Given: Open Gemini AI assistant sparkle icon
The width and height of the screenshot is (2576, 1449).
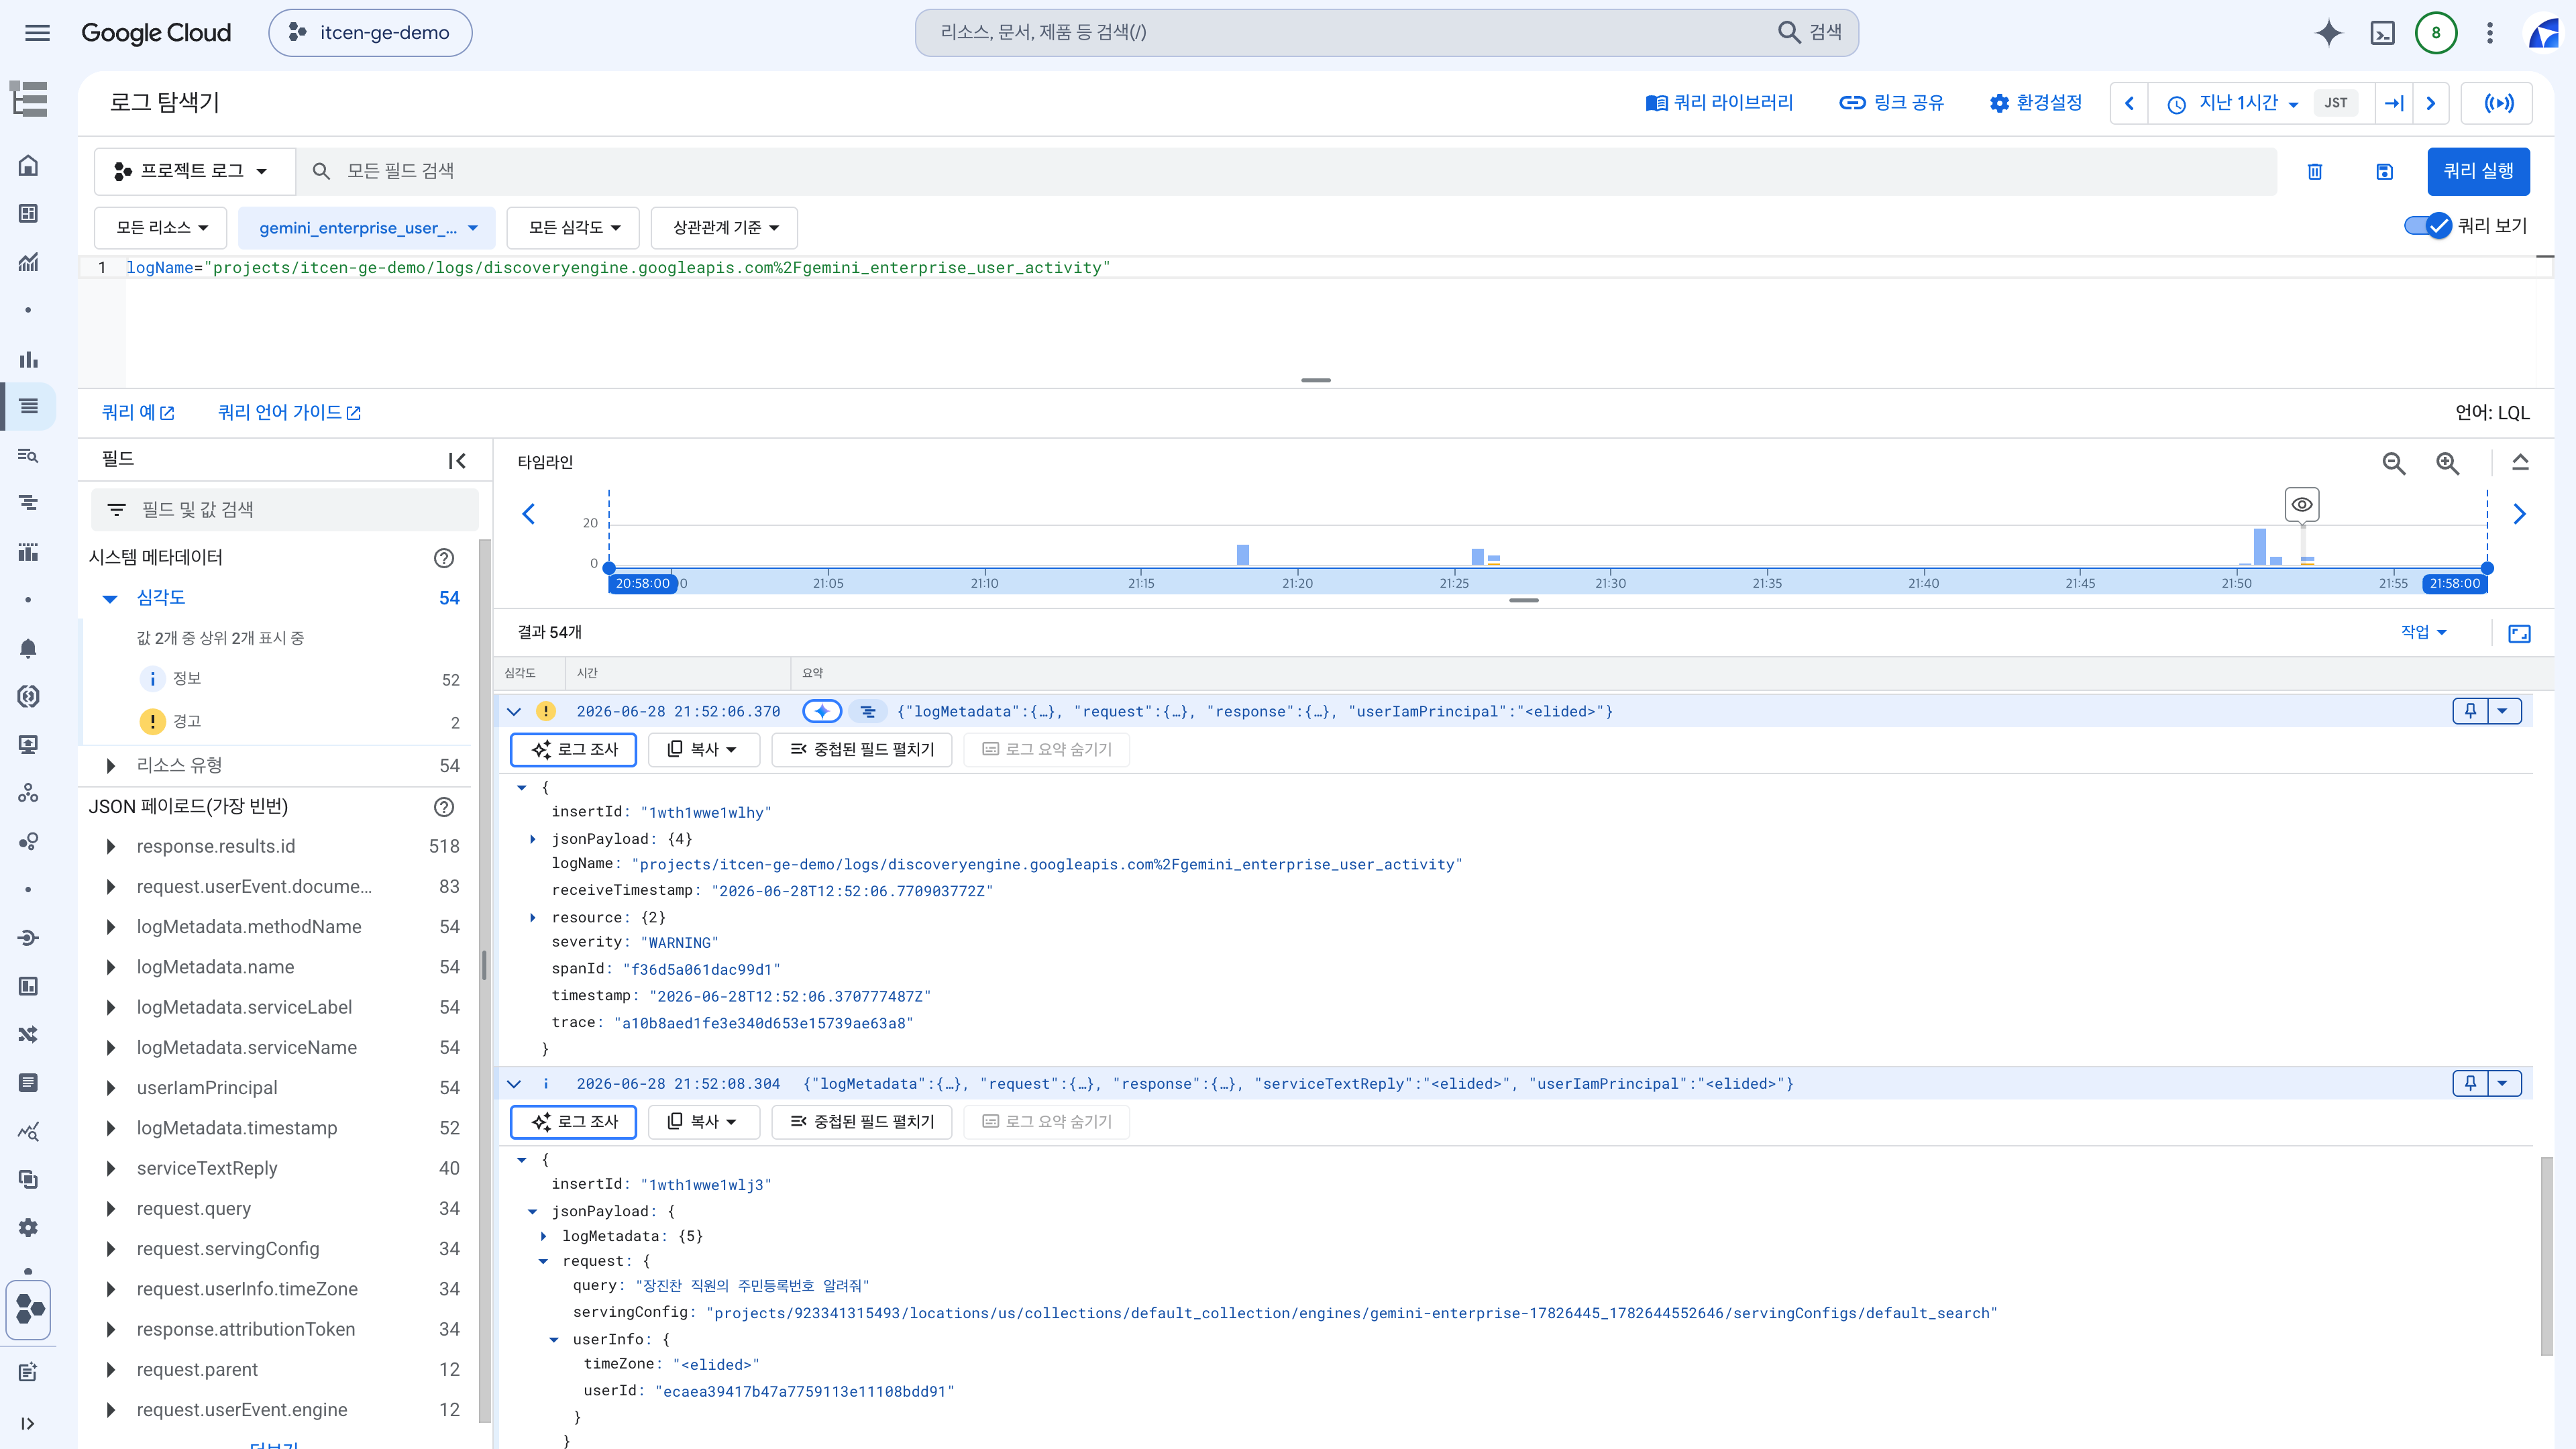Looking at the screenshot, I should tap(2328, 33).
